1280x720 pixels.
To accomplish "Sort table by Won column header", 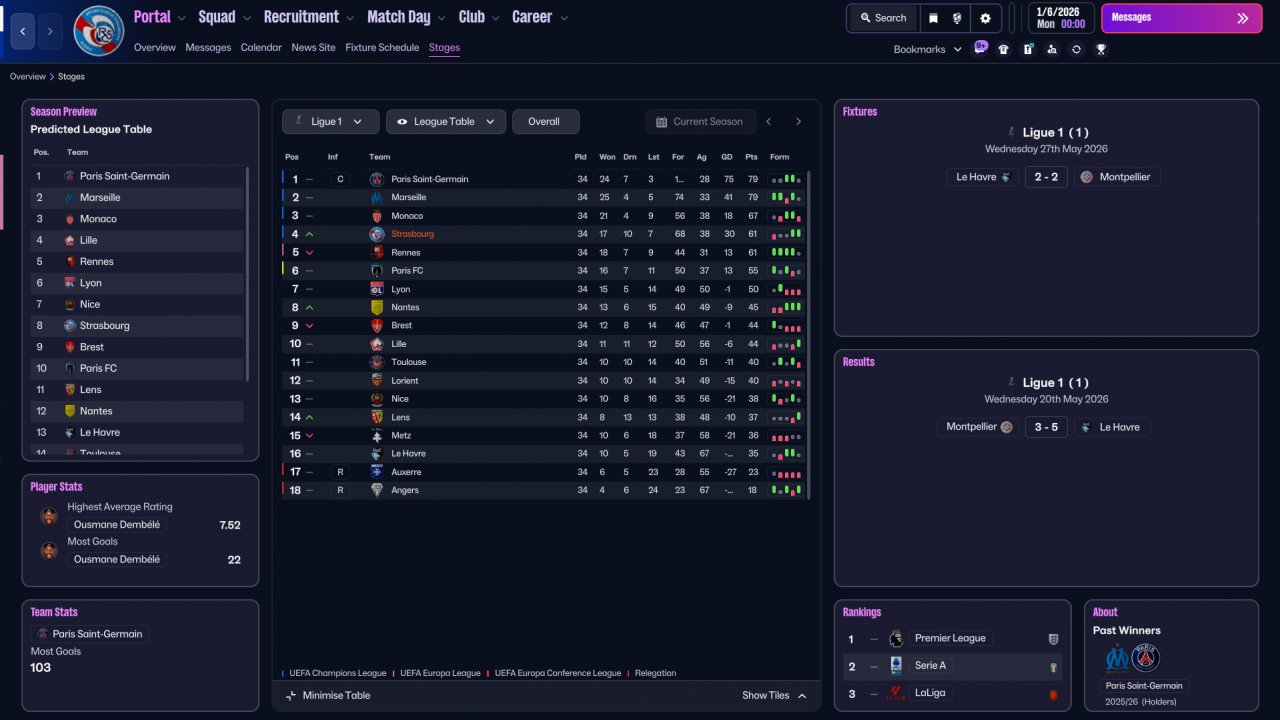I will click(607, 157).
